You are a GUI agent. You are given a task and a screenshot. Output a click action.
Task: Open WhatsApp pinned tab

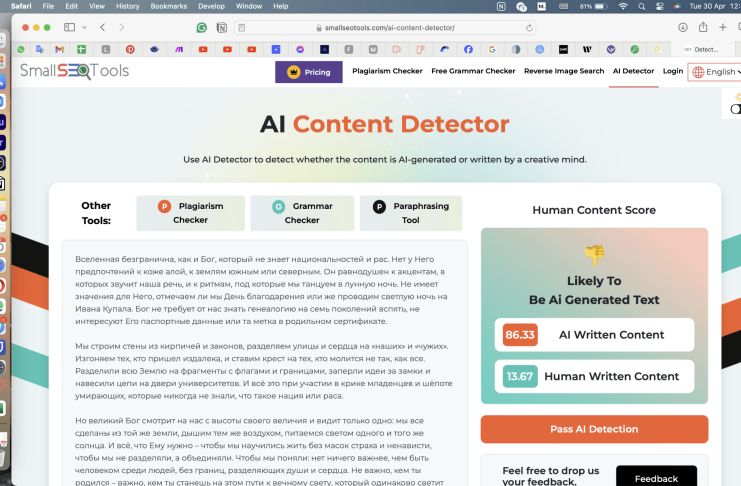point(21,49)
